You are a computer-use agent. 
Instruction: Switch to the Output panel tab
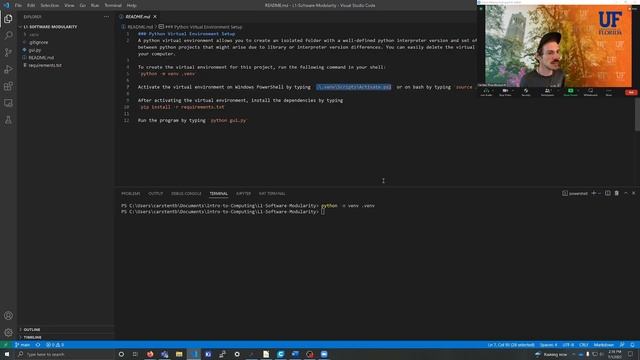(156, 193)
